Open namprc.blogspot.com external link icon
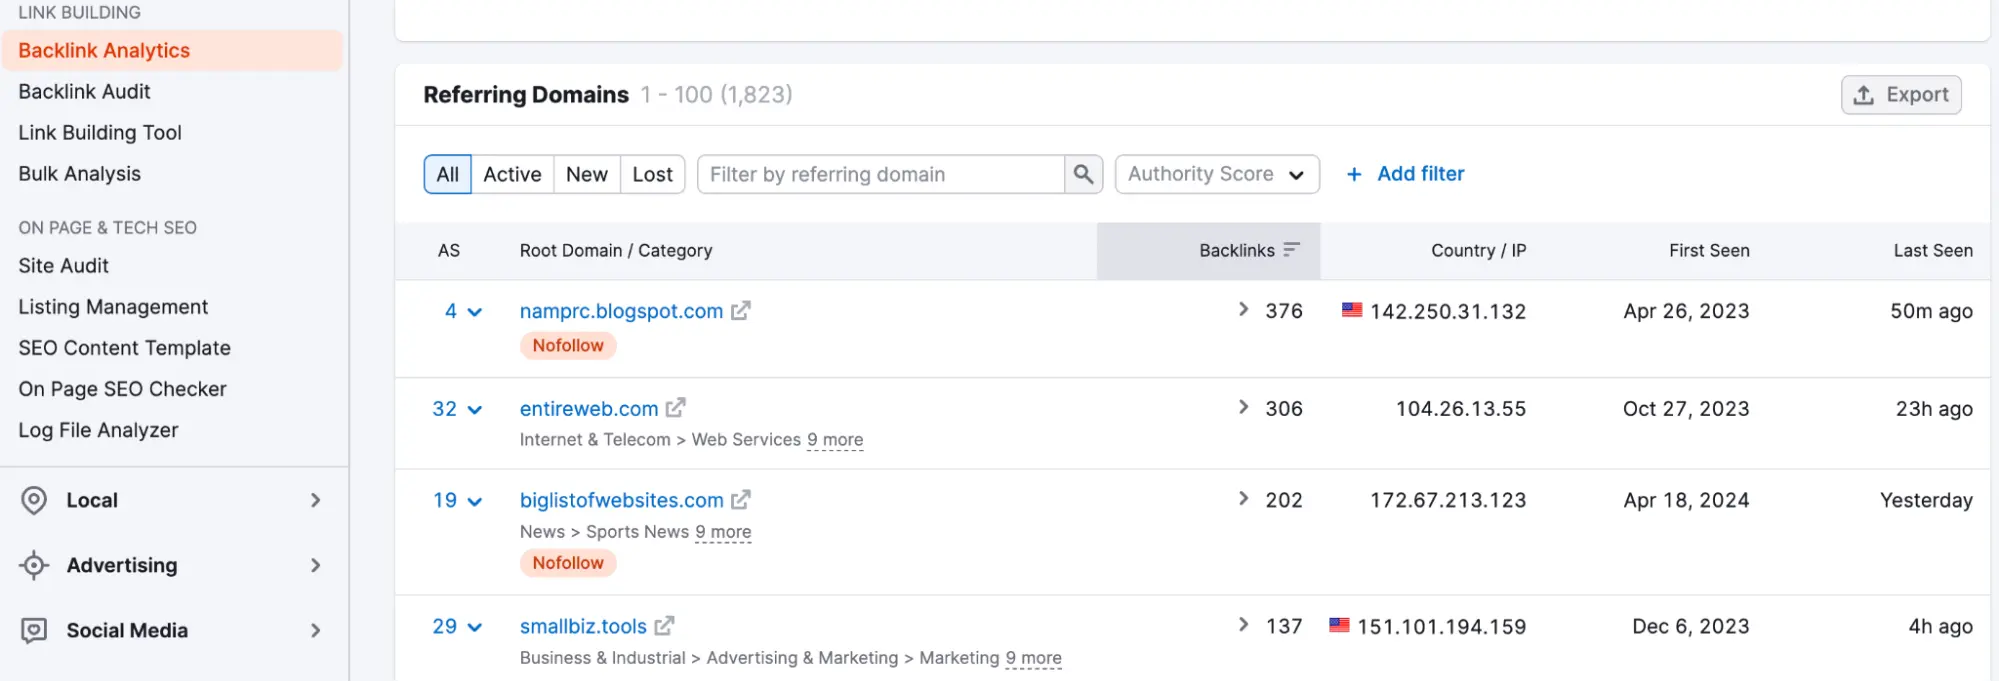 [x=740, y=311]
